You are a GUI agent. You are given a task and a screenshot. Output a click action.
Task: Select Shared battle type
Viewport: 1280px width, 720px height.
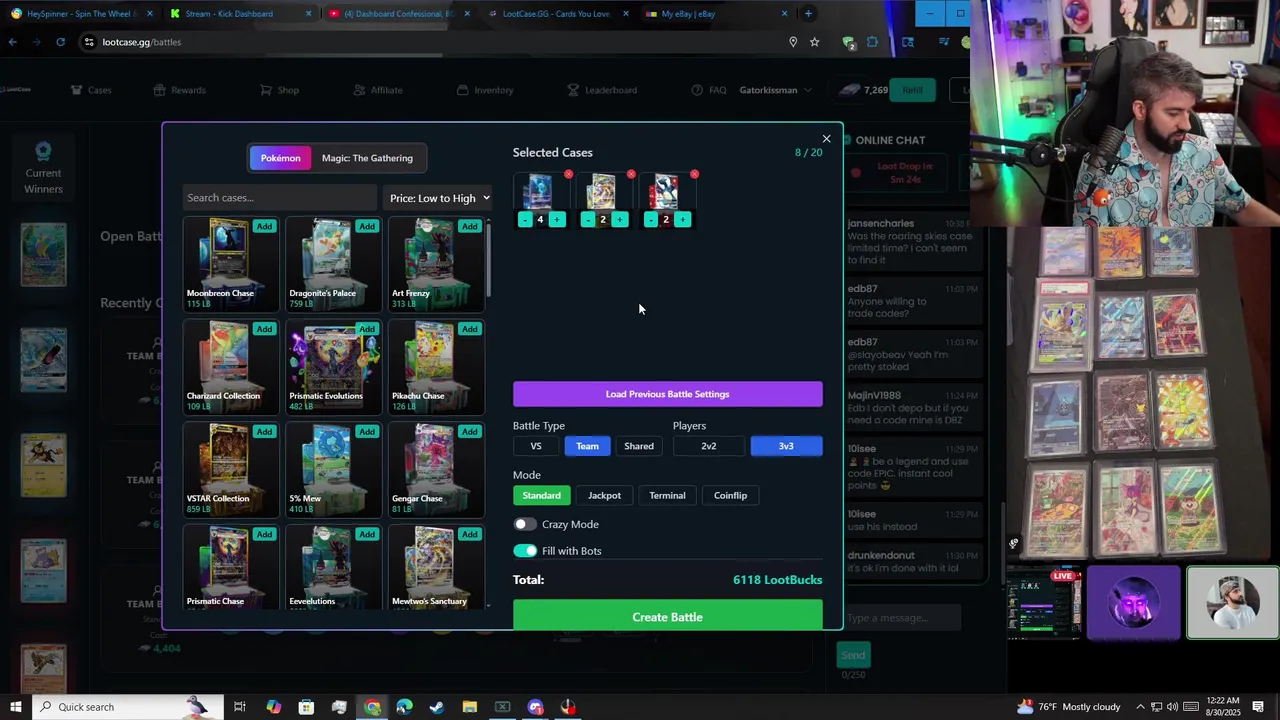coord(639,446)
